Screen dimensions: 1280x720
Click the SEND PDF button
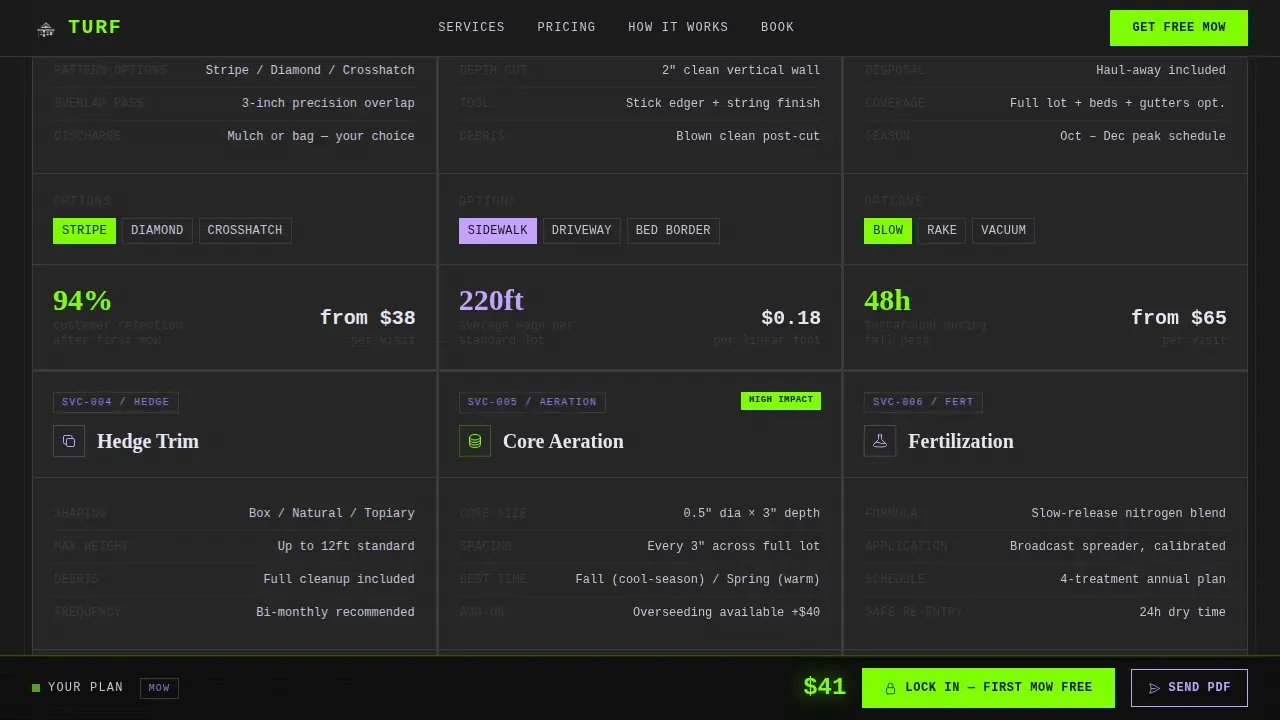(1189, 688)
